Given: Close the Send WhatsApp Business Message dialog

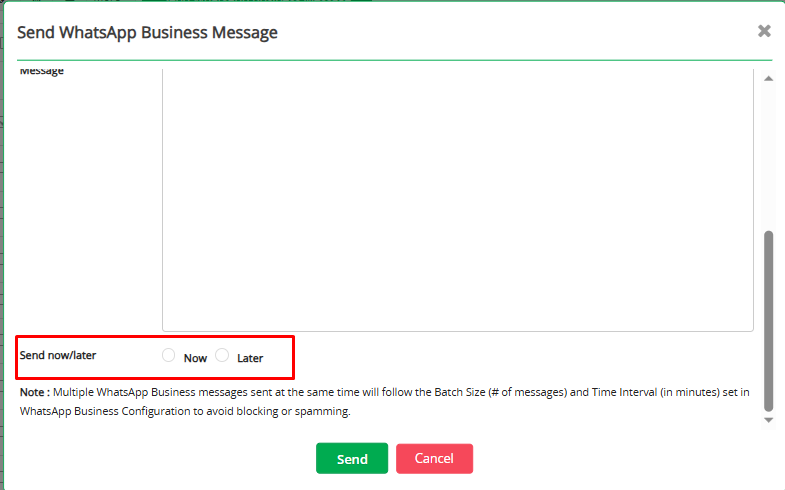Looking at the screenshot, I should (x=764, y=31).
